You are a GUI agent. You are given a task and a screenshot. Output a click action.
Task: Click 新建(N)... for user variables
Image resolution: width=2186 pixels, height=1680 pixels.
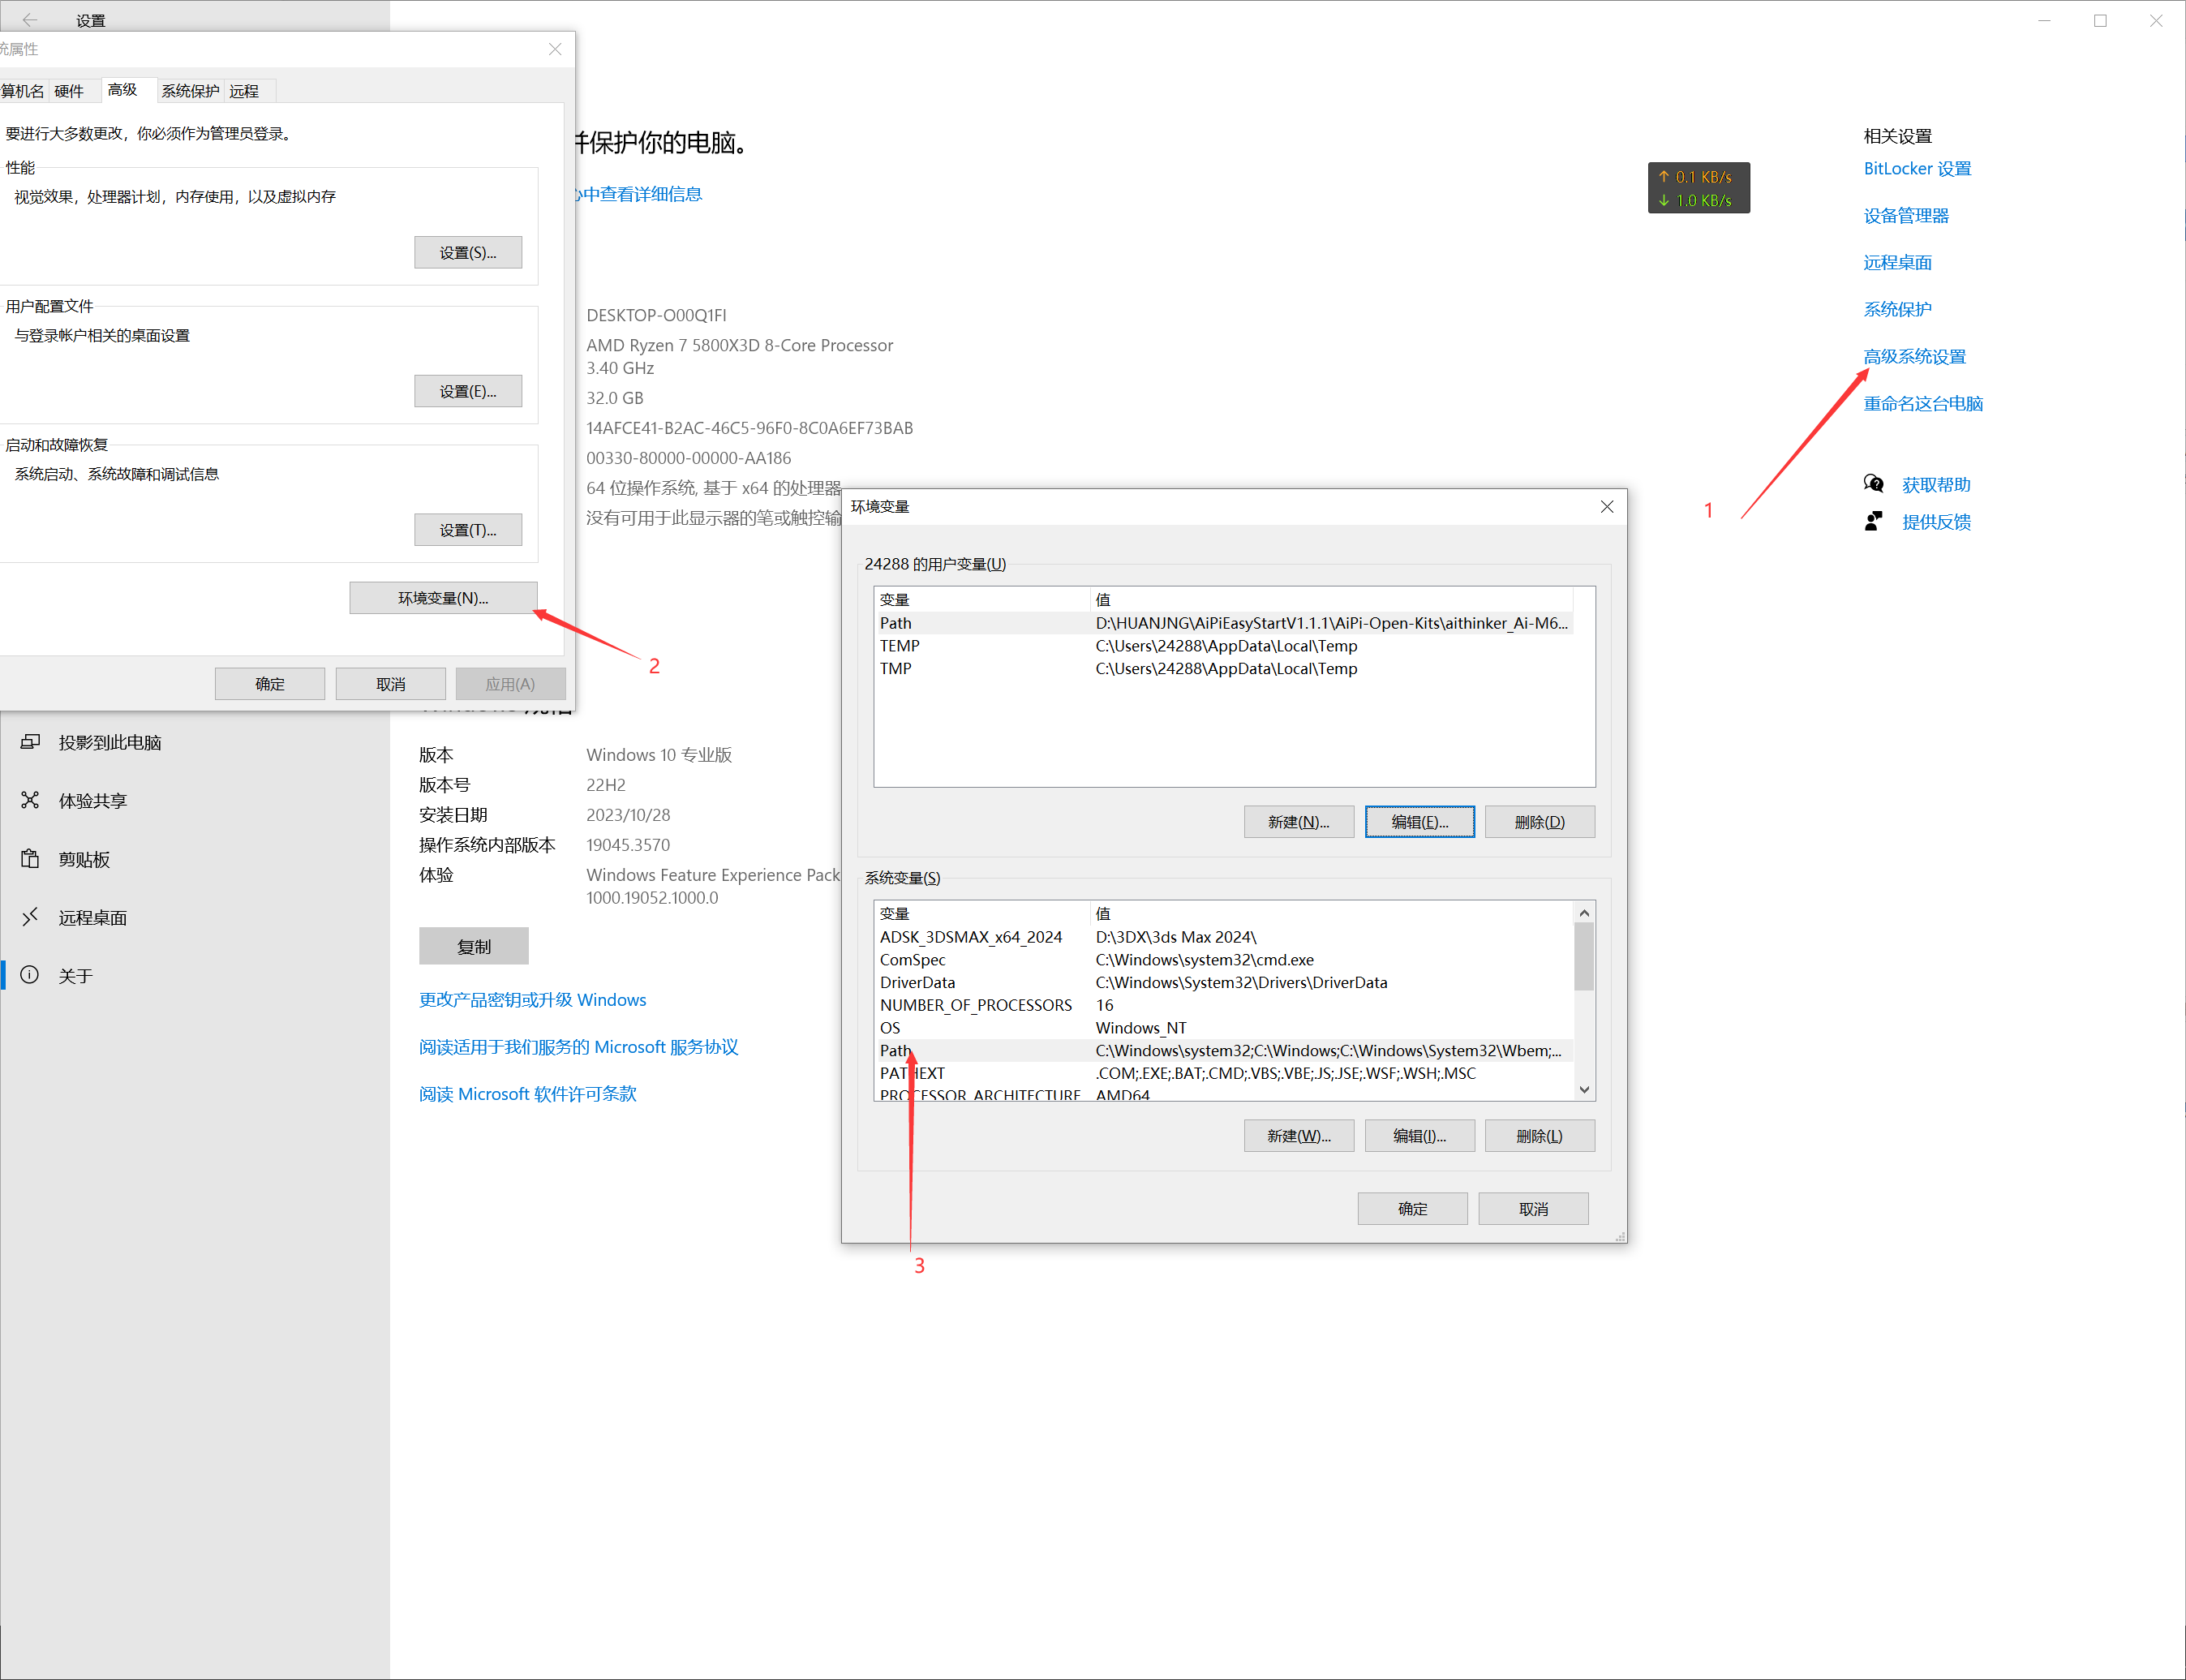1299,822
